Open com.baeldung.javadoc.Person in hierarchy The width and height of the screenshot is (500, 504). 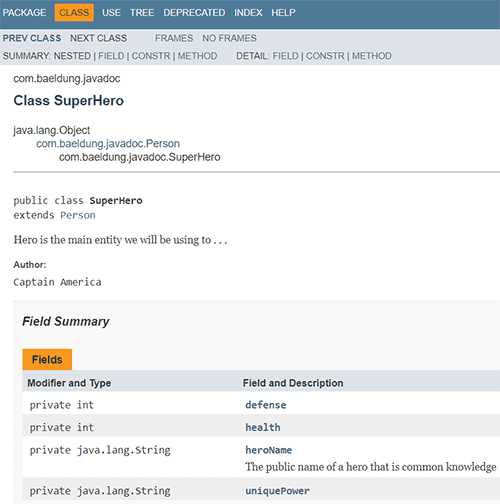tap(108, 144)
